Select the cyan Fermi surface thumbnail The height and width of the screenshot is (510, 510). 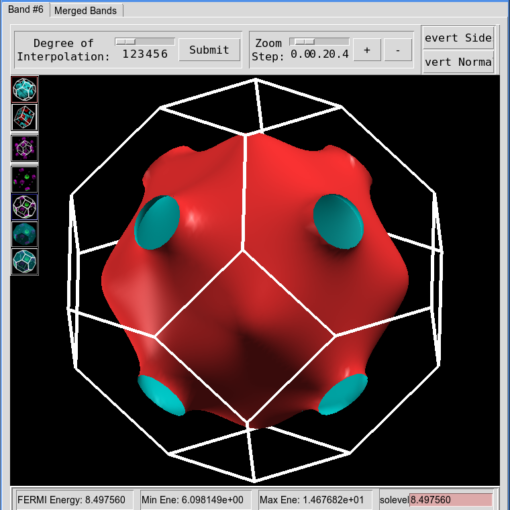[x=25, y=89]
